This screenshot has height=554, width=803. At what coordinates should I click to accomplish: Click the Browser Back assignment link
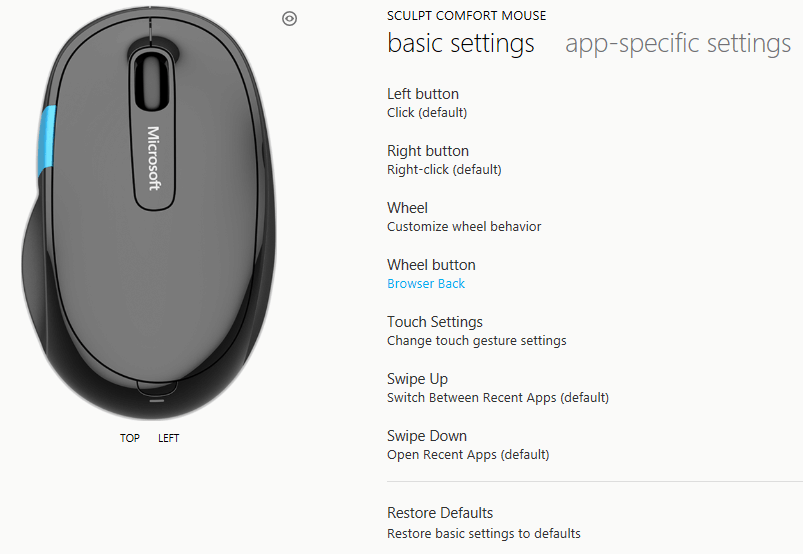pyautogui.click(x=426, y=284)
